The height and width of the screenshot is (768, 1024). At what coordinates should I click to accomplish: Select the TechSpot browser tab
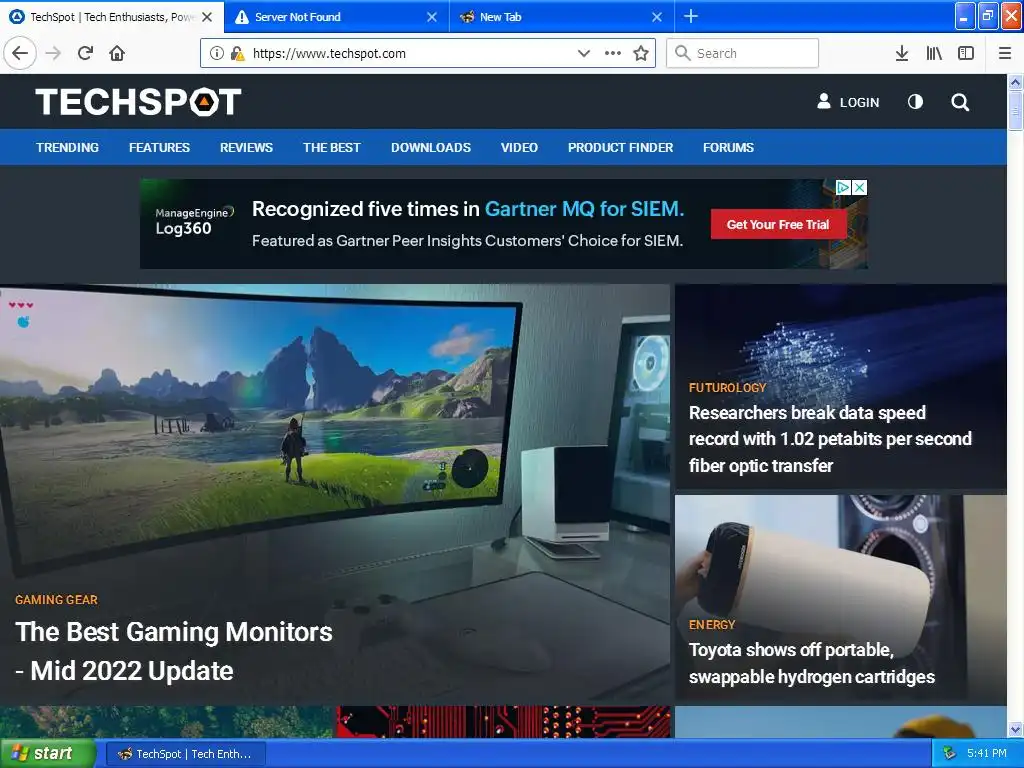click(x=112, y=16)
